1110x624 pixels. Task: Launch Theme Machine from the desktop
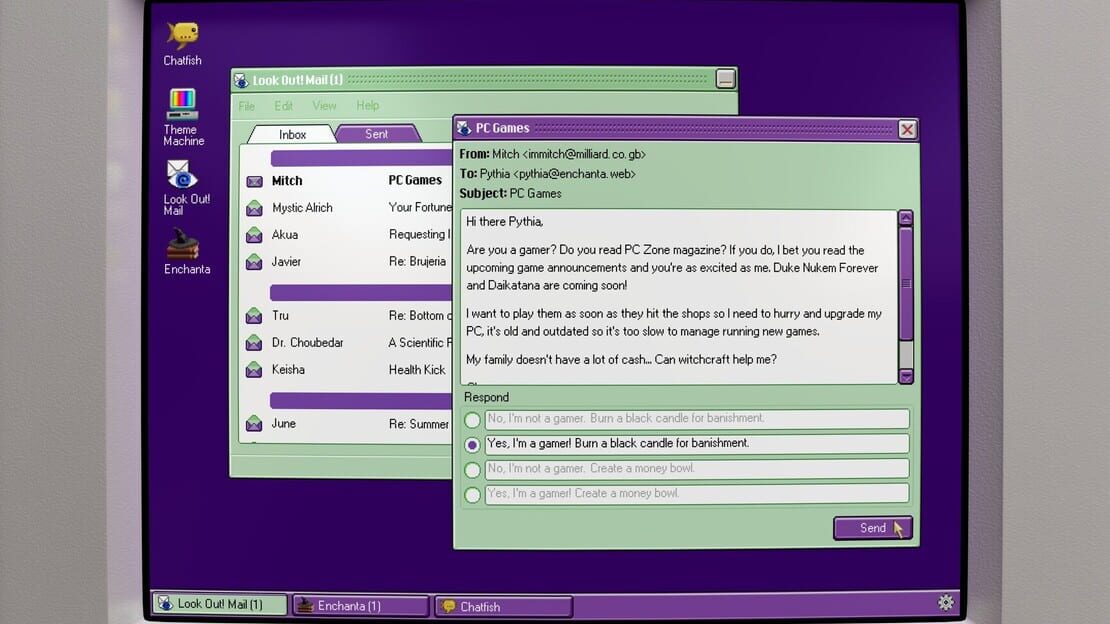click(x=183, y=117)
